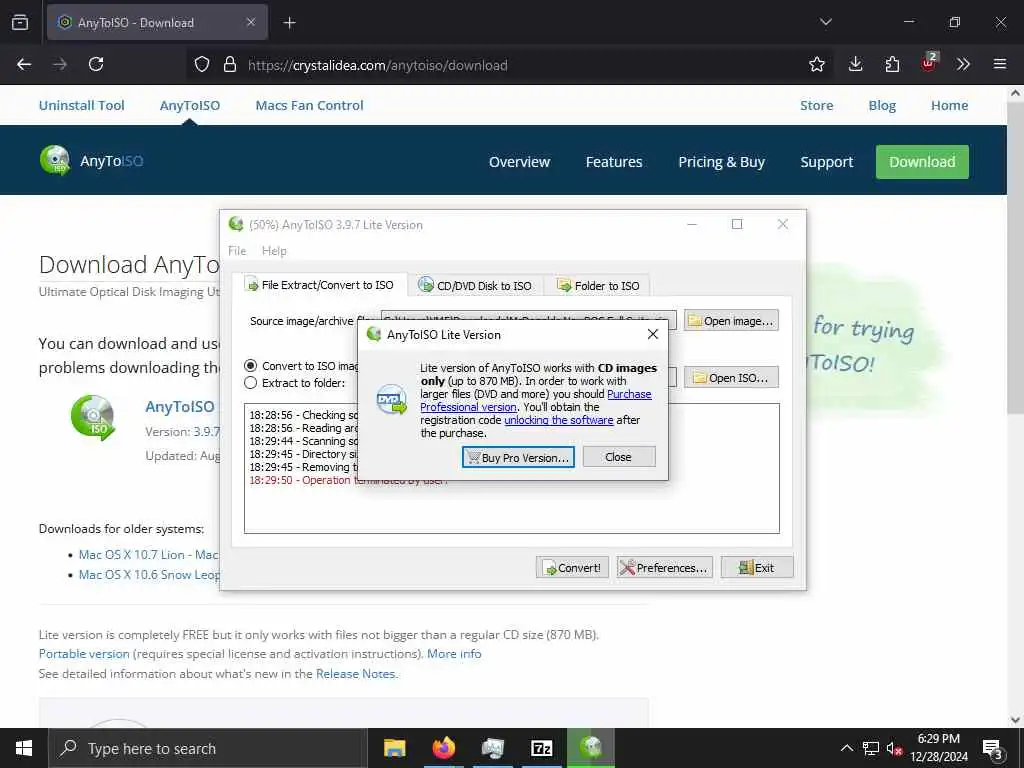Select the Features navigation item
The height and width of the screenshot is (768, 1024).
click(614, 161)
